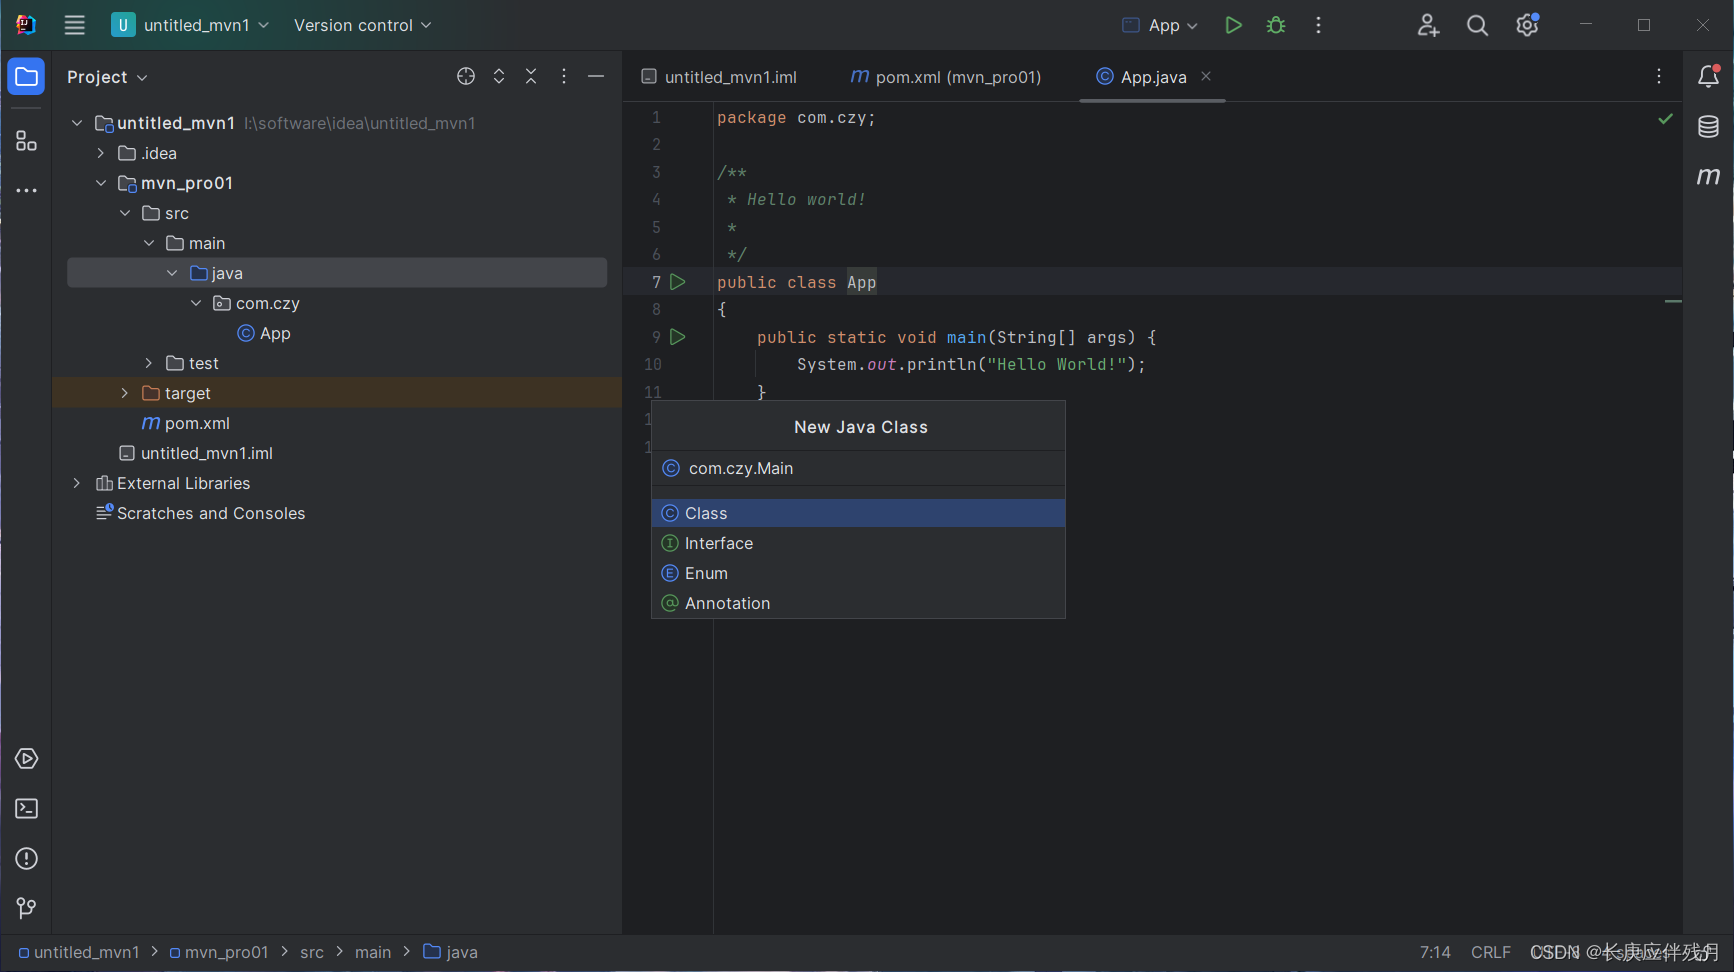Switch to the pom.xml tab
The width and height of the screenshot is (1734, 972).
point(944,76)
